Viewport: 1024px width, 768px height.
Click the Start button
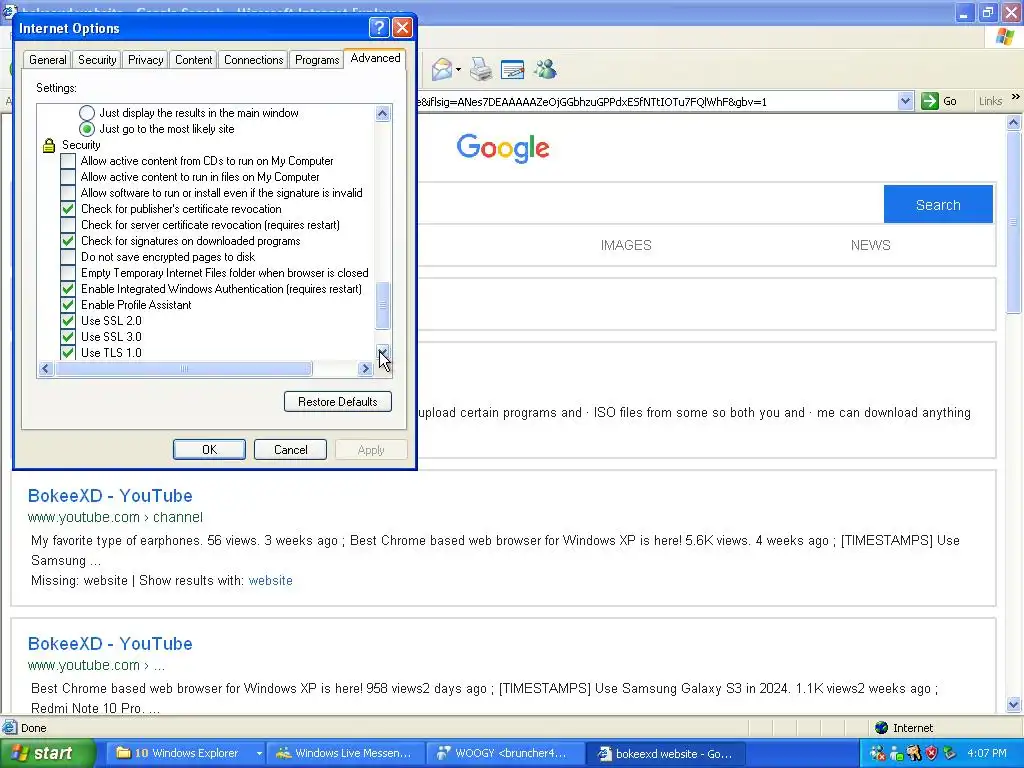coord(48,753)
